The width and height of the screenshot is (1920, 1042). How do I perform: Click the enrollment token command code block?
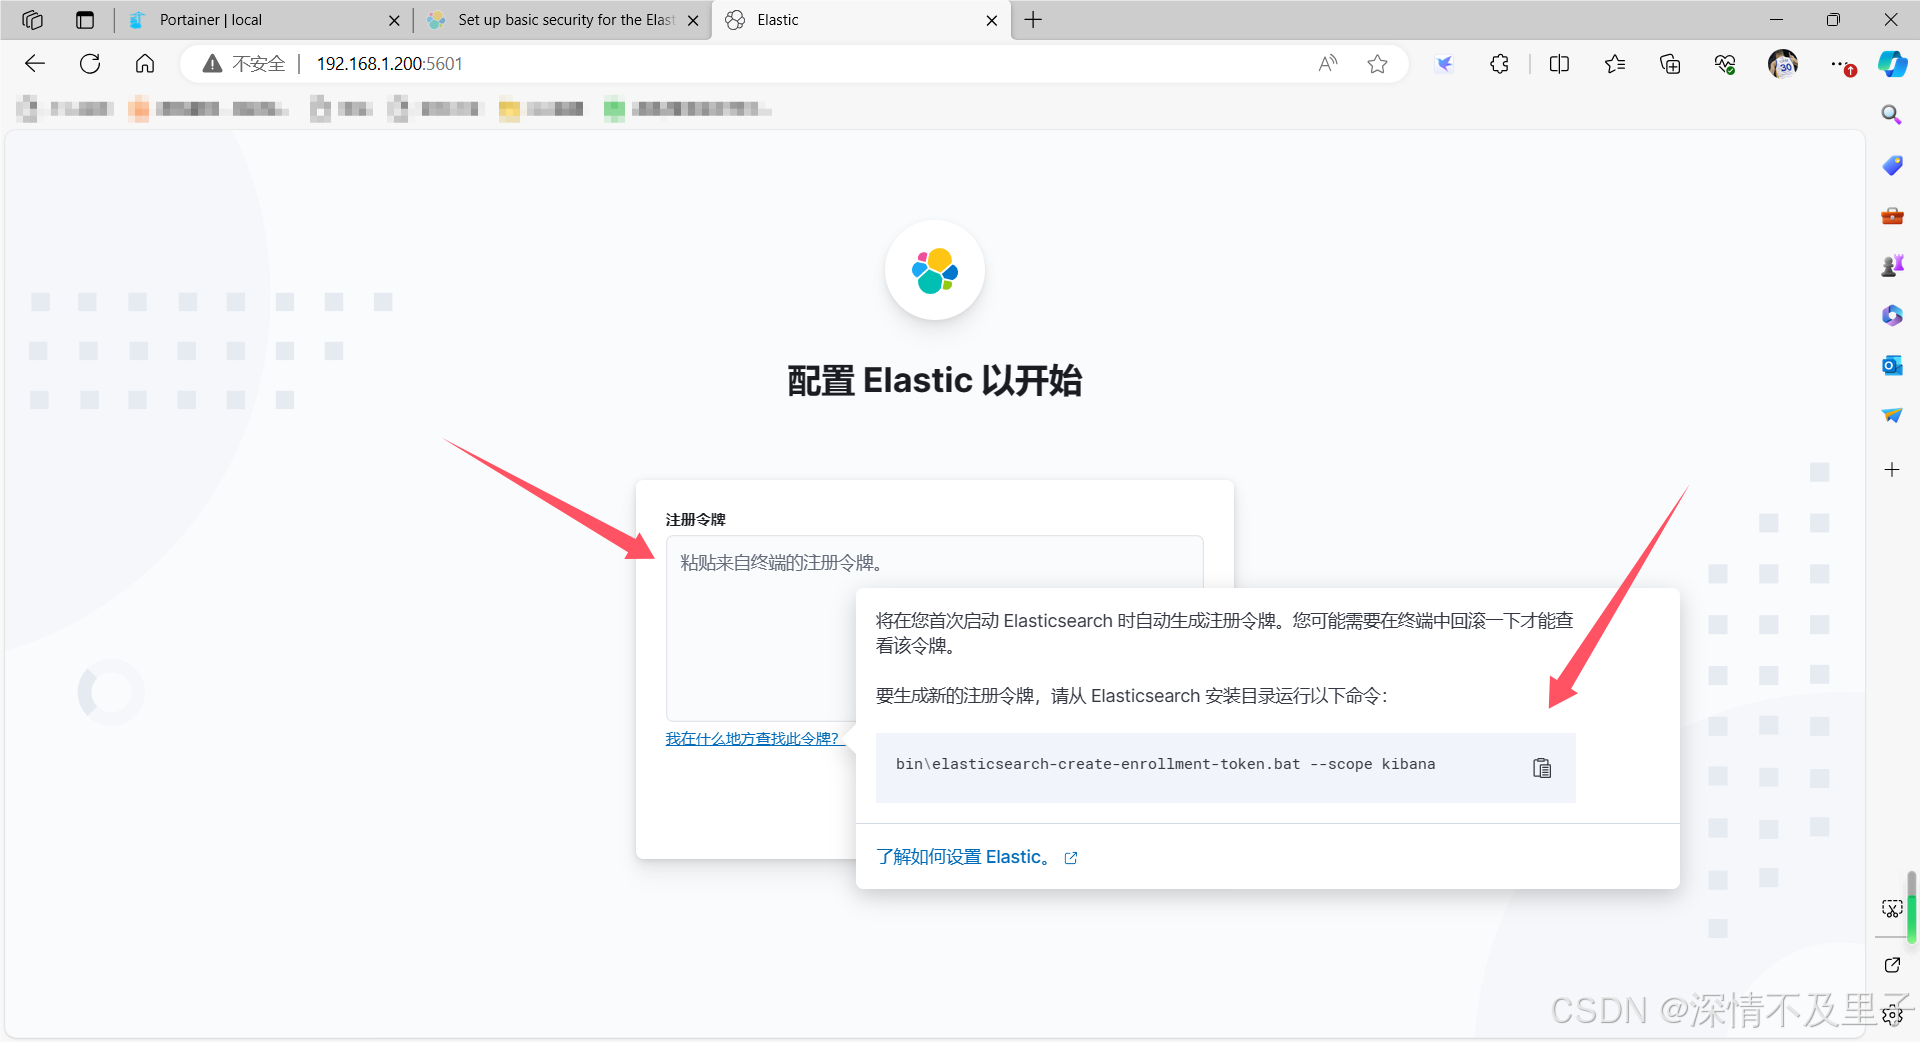point(1225,768)
